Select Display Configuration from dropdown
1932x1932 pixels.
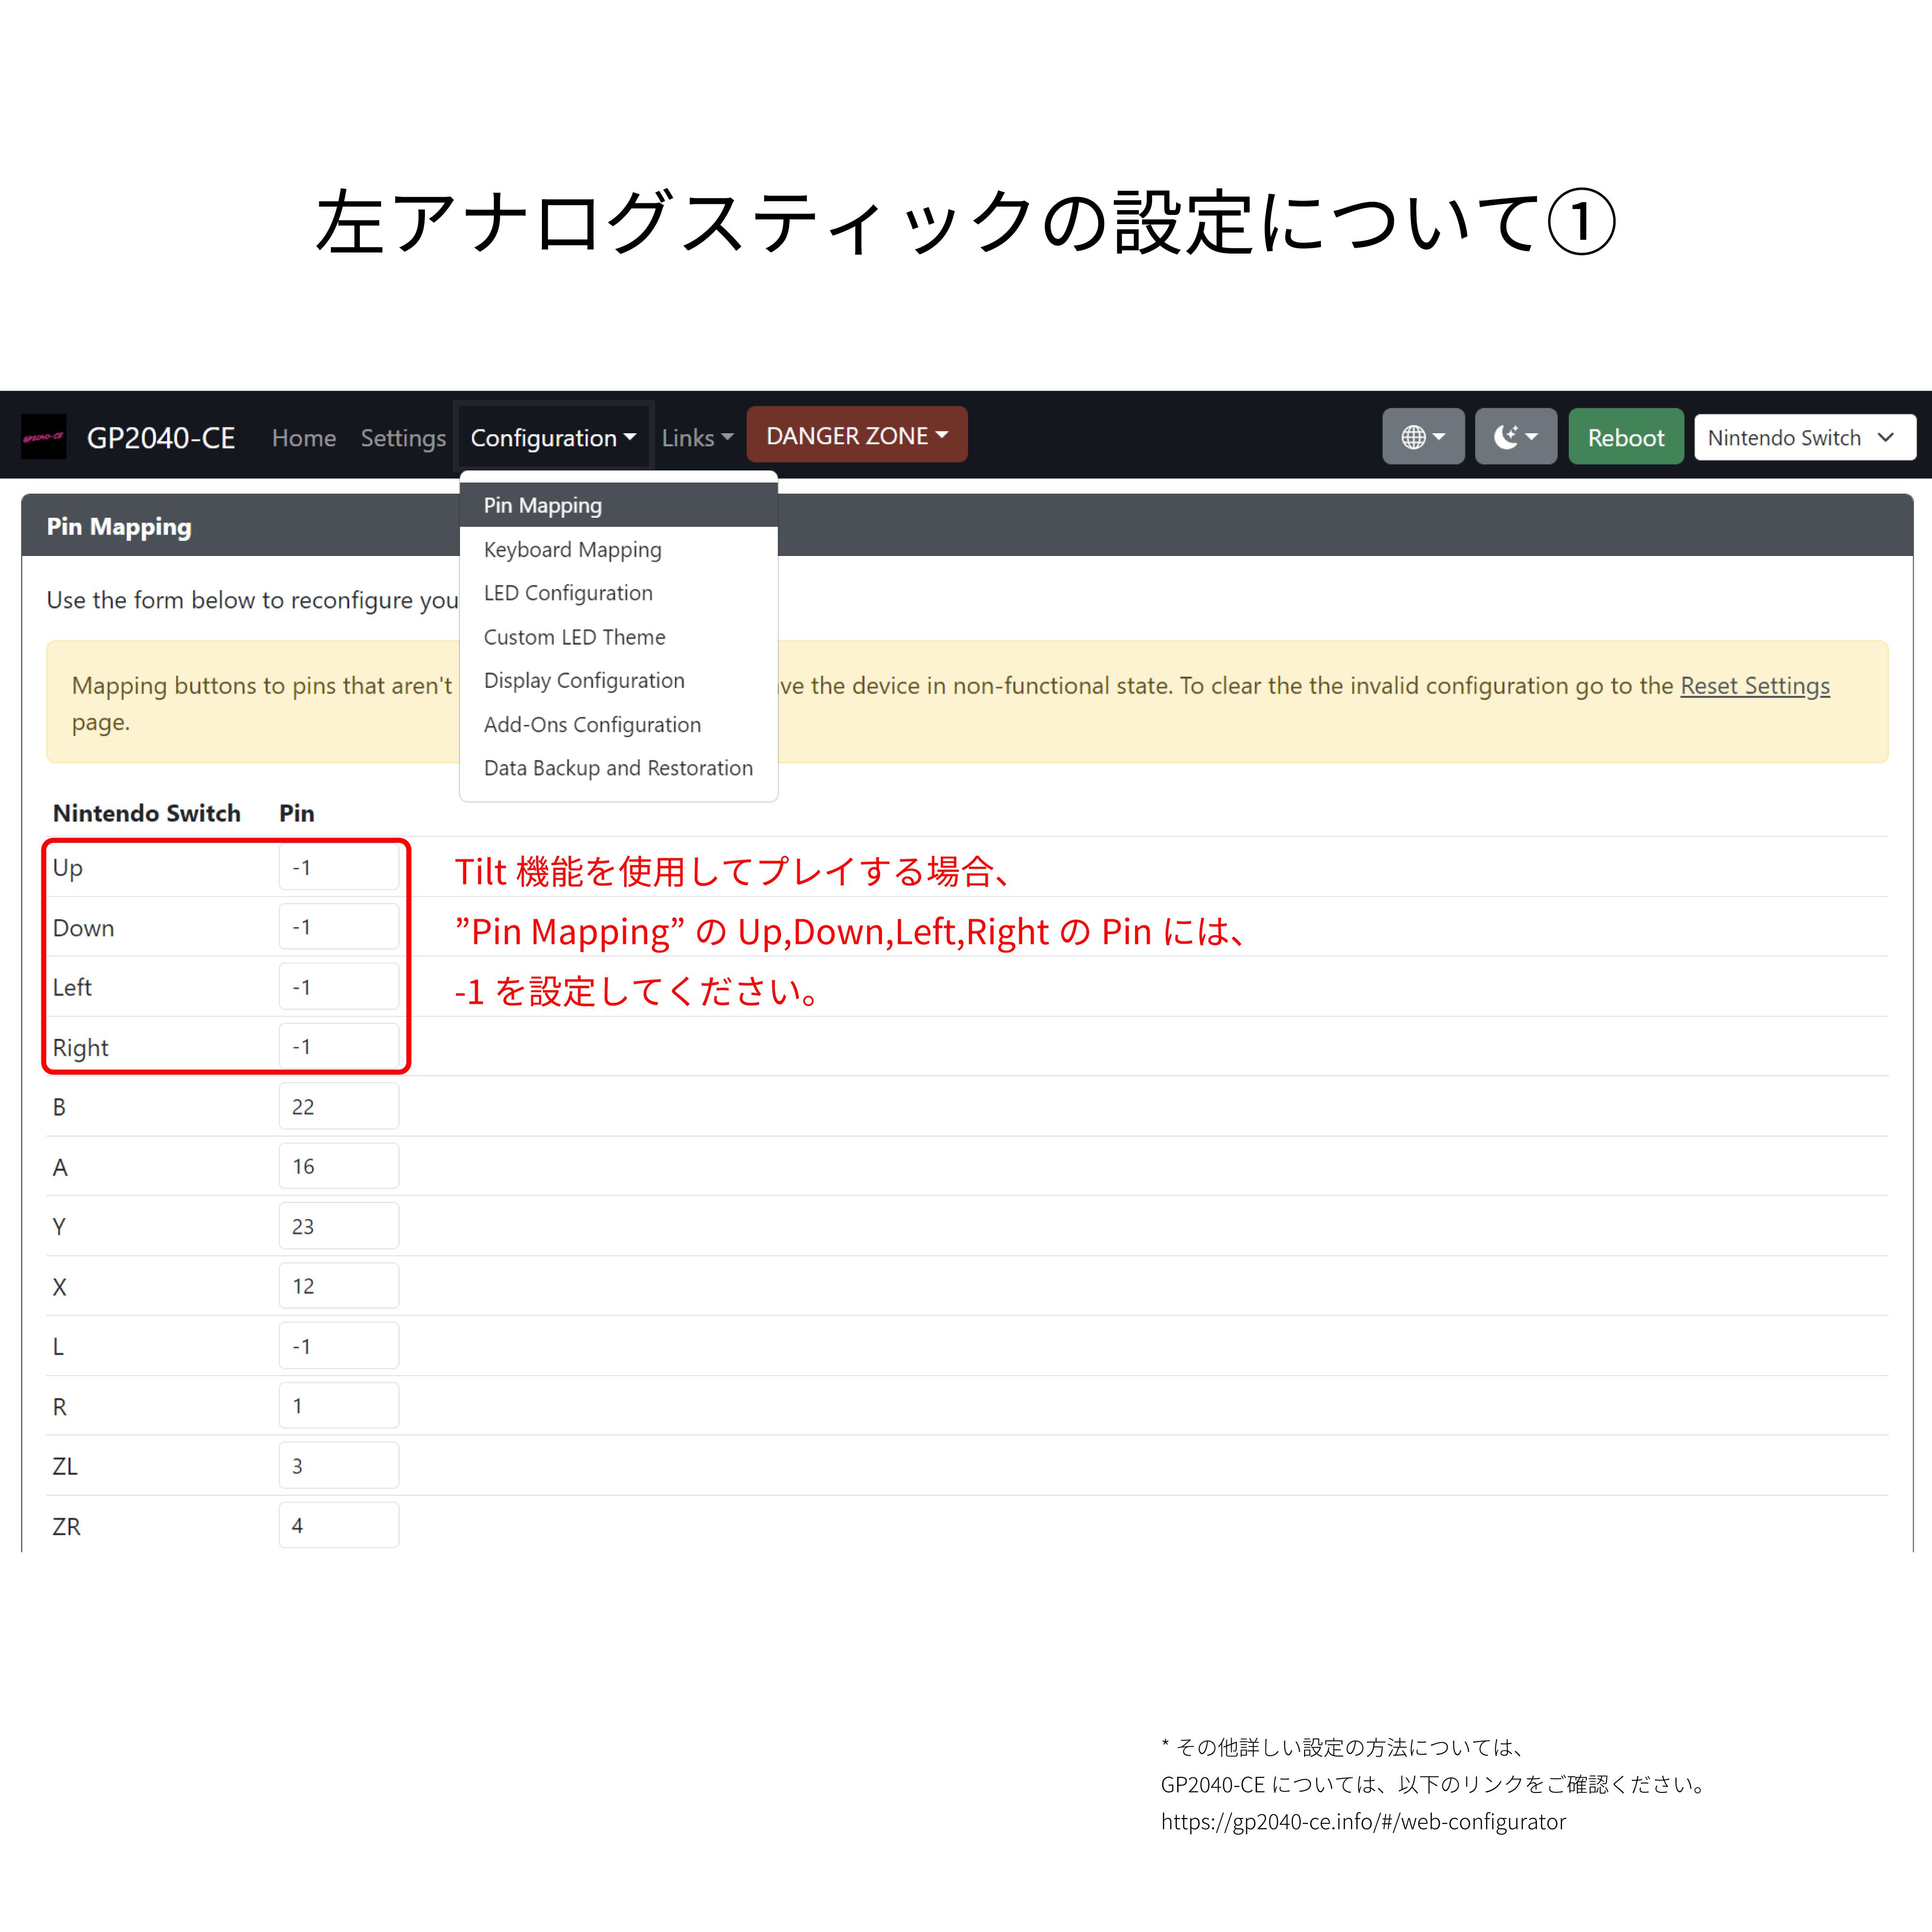584,681
